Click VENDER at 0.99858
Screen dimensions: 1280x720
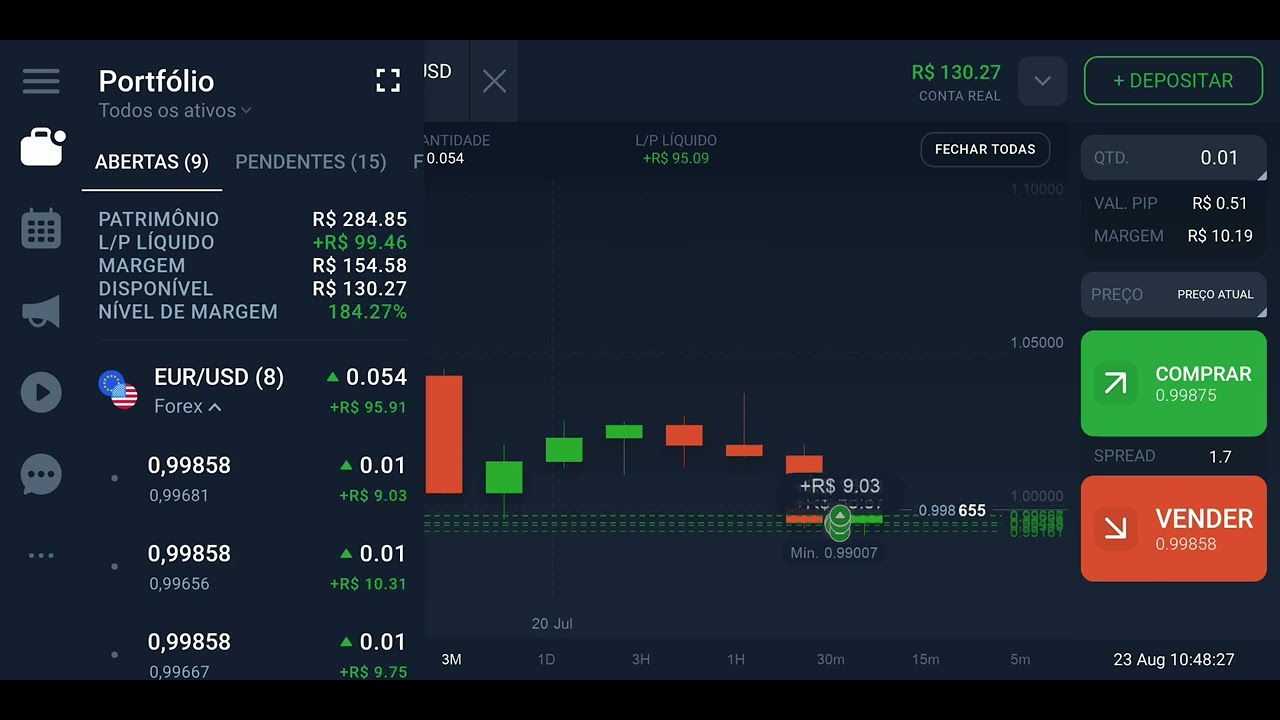point(1174,529)
